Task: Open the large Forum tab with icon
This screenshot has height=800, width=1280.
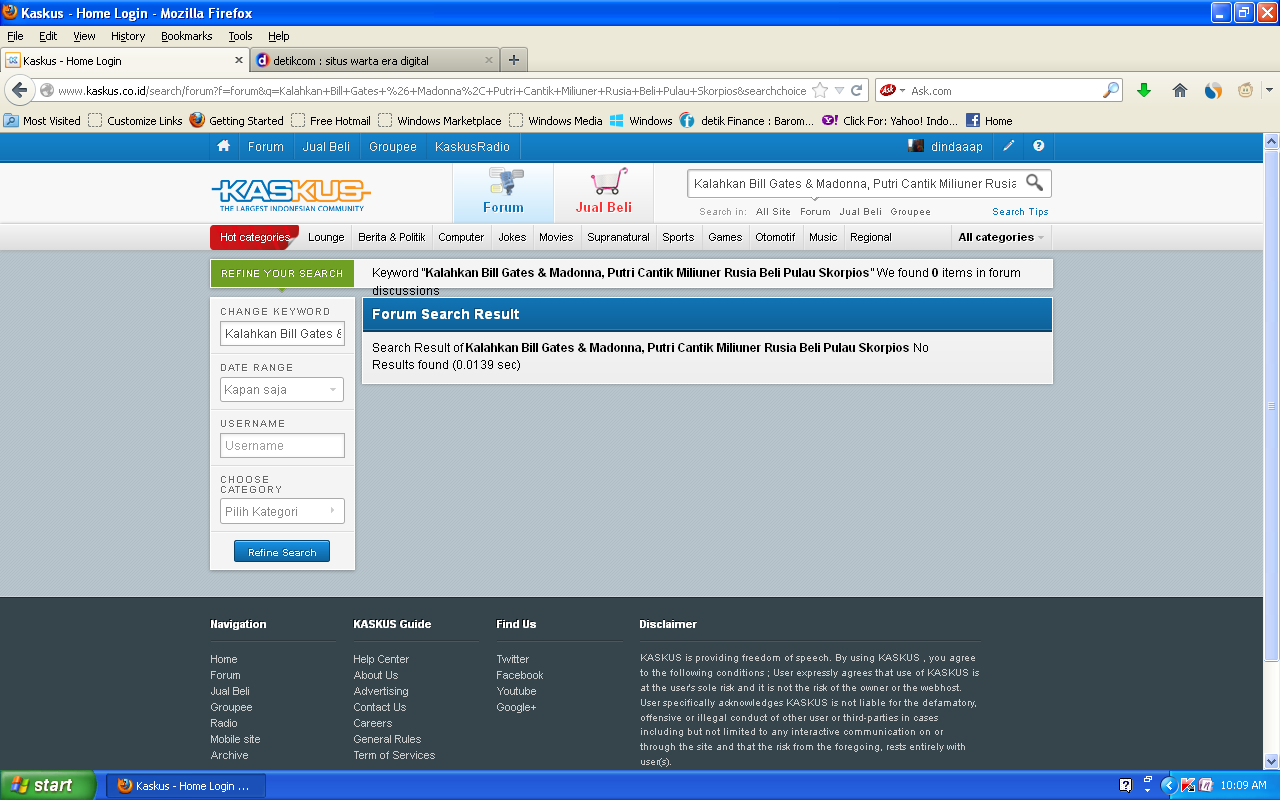Action: tap(503, 192)
